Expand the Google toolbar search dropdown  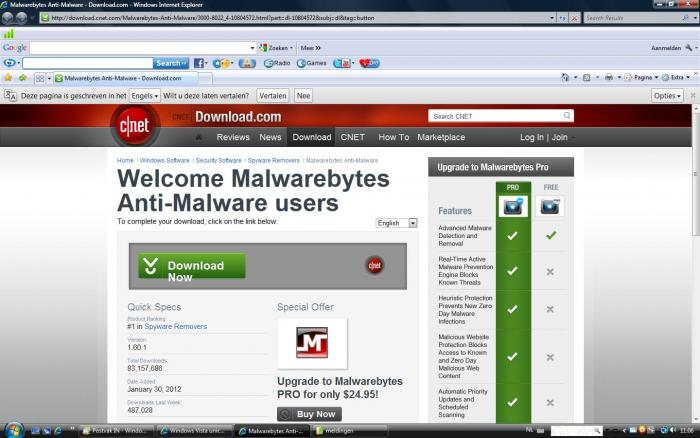click(252, 48)
